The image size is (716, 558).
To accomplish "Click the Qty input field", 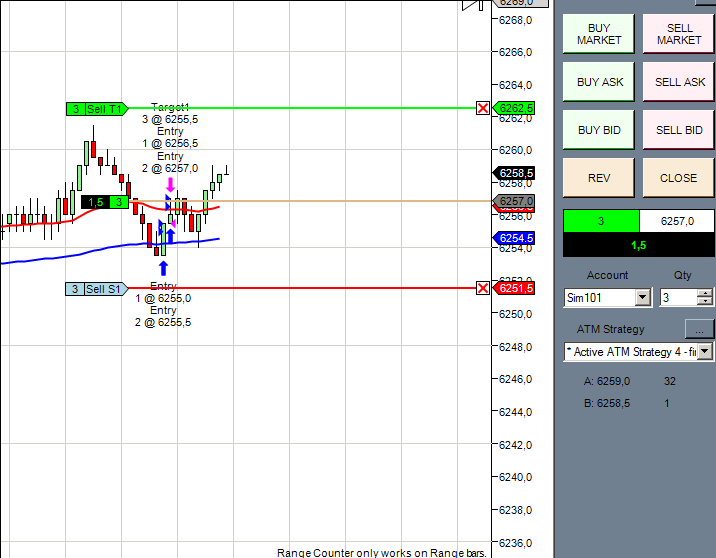I will click(x=679, y=298).
